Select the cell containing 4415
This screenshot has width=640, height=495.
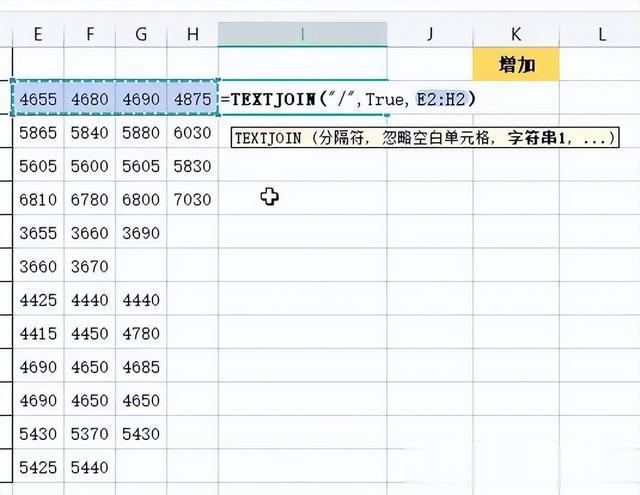38,333
